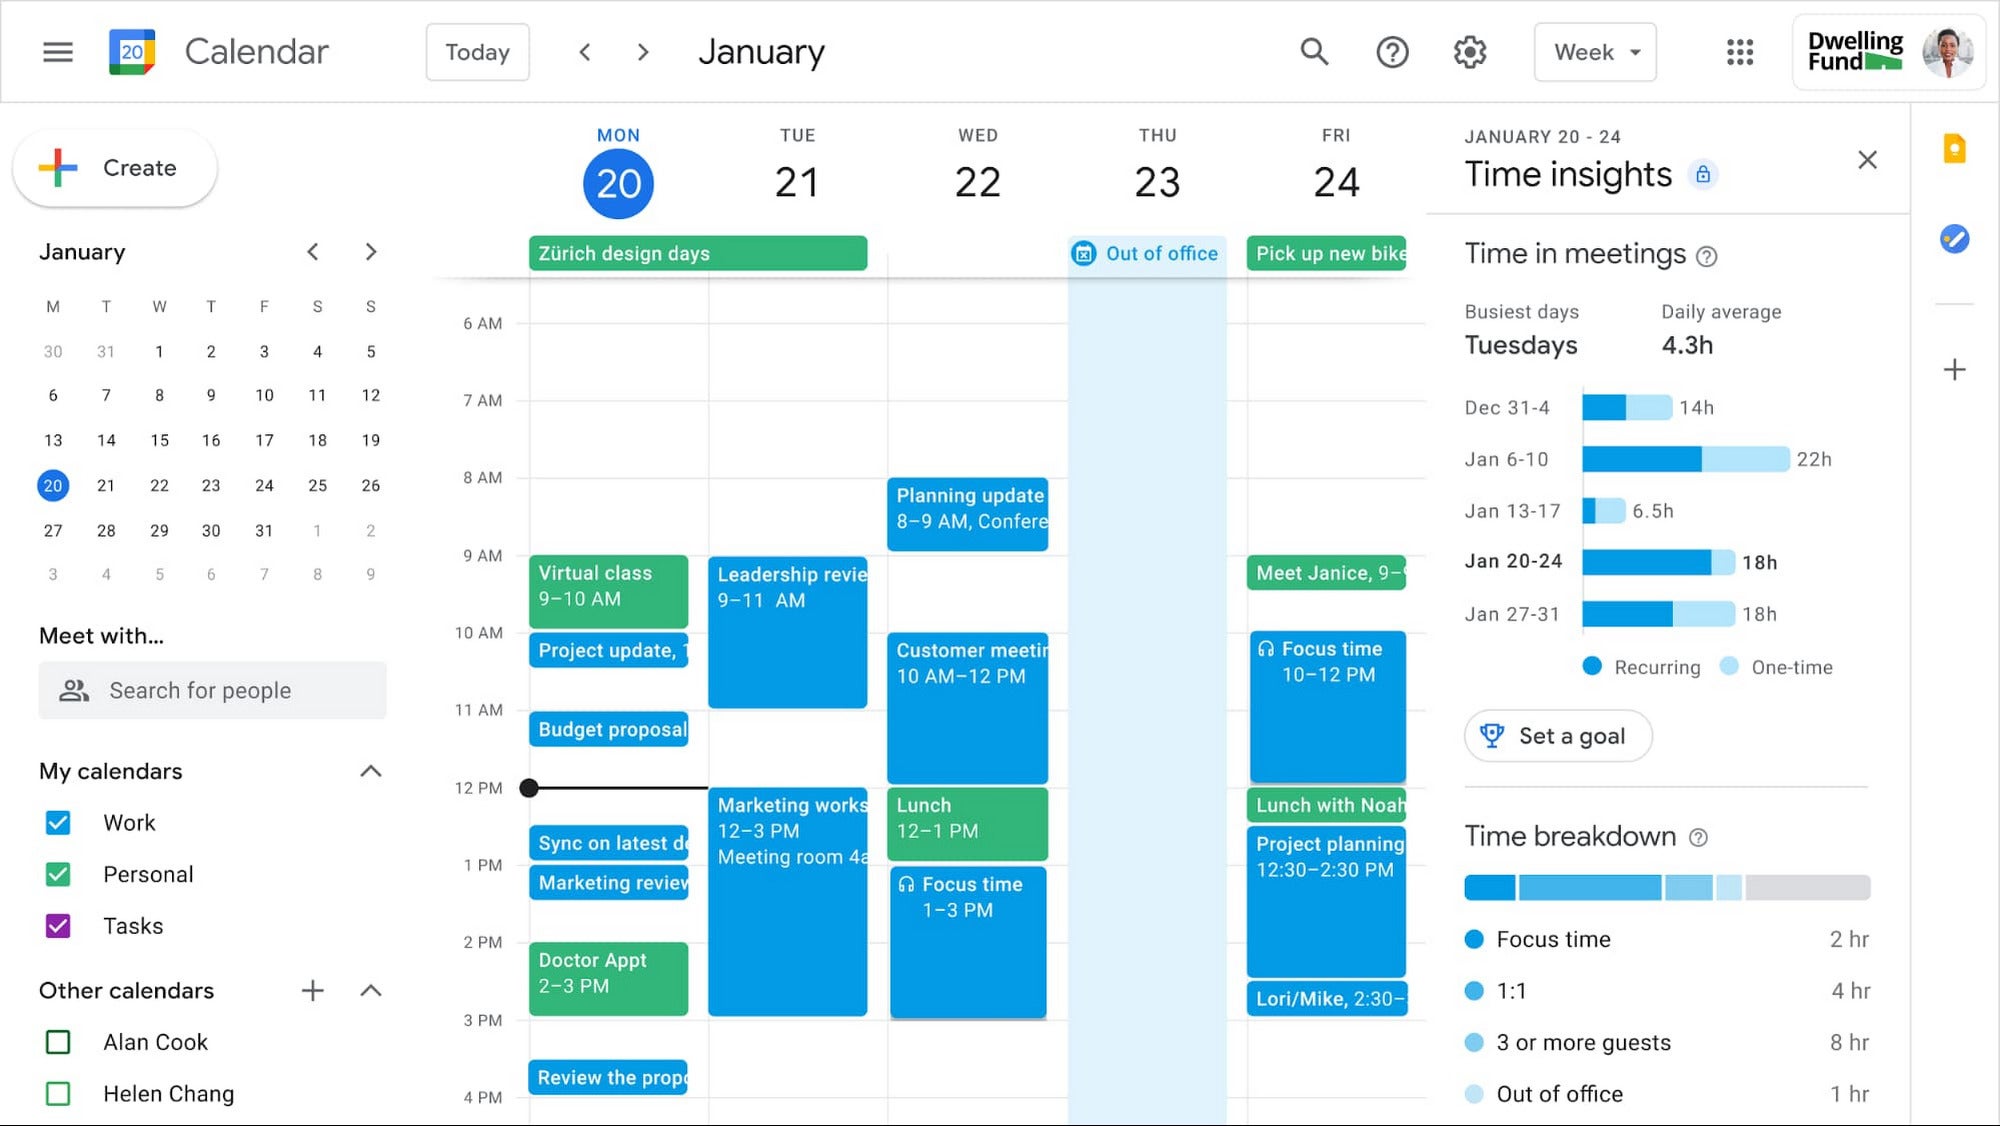
Task: Click the Recurring meetings legend color dot
Action: click(x=1591, y=667)
